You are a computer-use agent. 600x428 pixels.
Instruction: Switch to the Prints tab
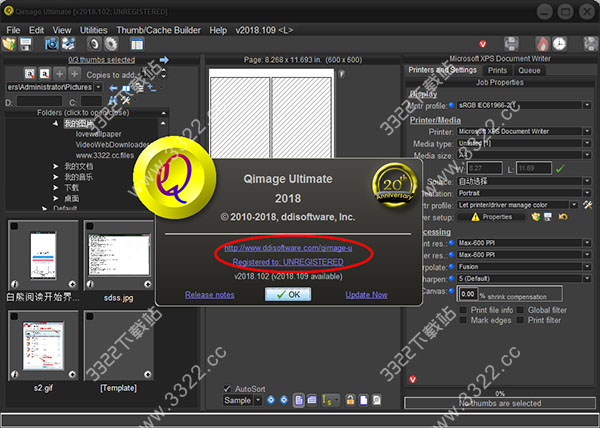tap(497, 70)
